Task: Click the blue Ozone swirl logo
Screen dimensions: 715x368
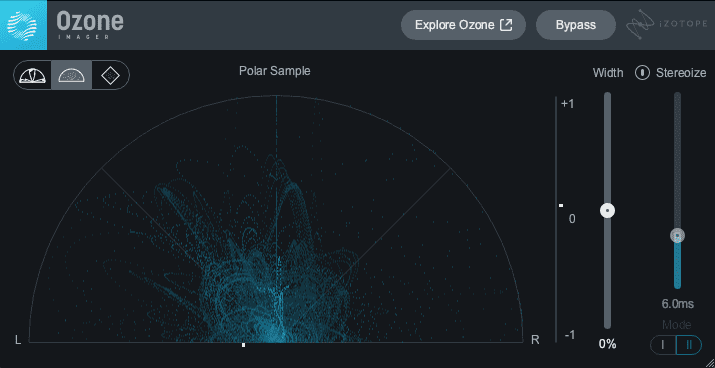Action: coord(23,25)
